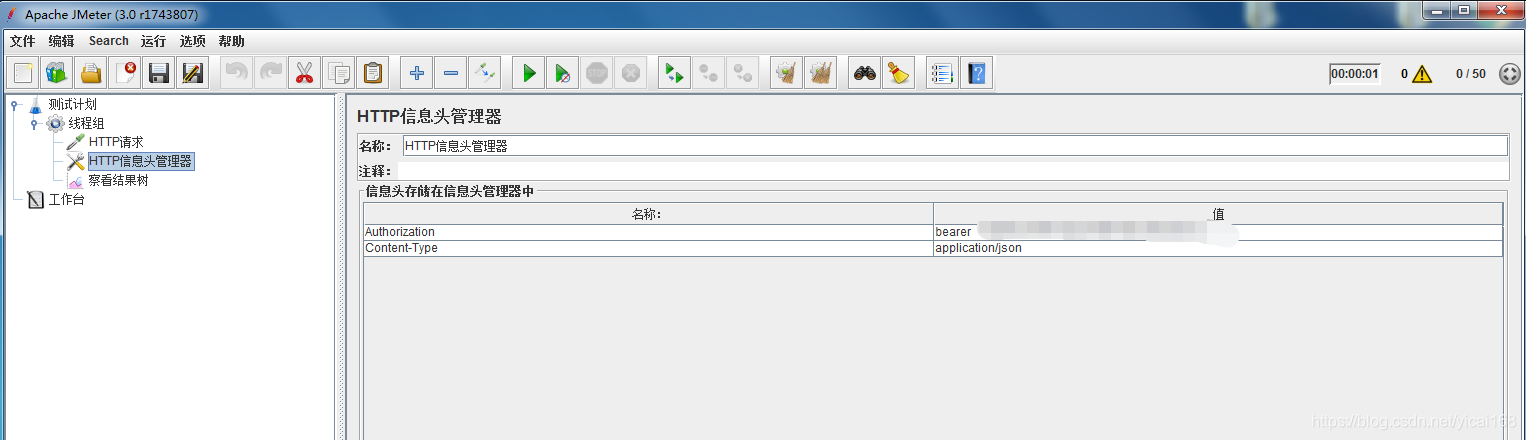Open the 帮助 menu
This screenshot has width=1526, height=440.
point(231,41)
